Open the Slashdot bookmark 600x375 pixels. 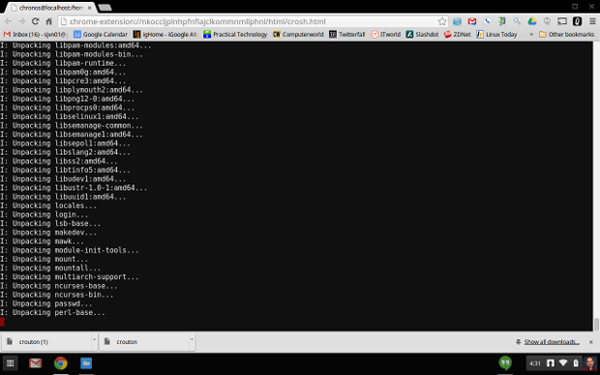click(x=422, y=34)
